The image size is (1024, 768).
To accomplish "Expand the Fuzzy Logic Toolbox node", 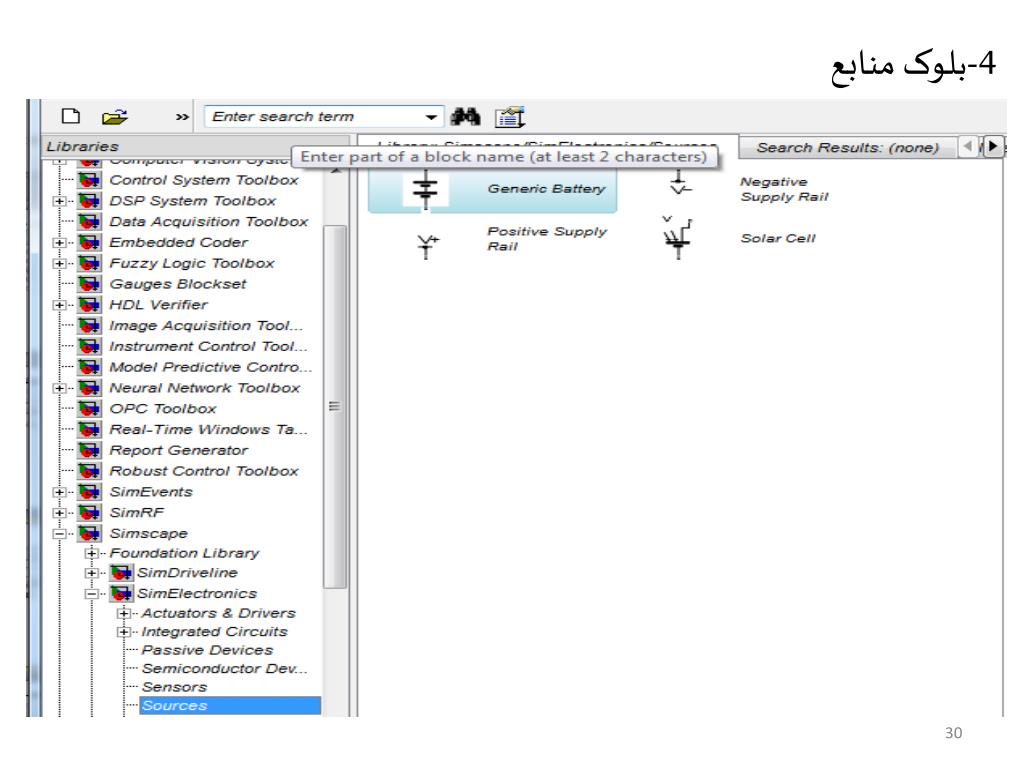I will pos(59,264).
